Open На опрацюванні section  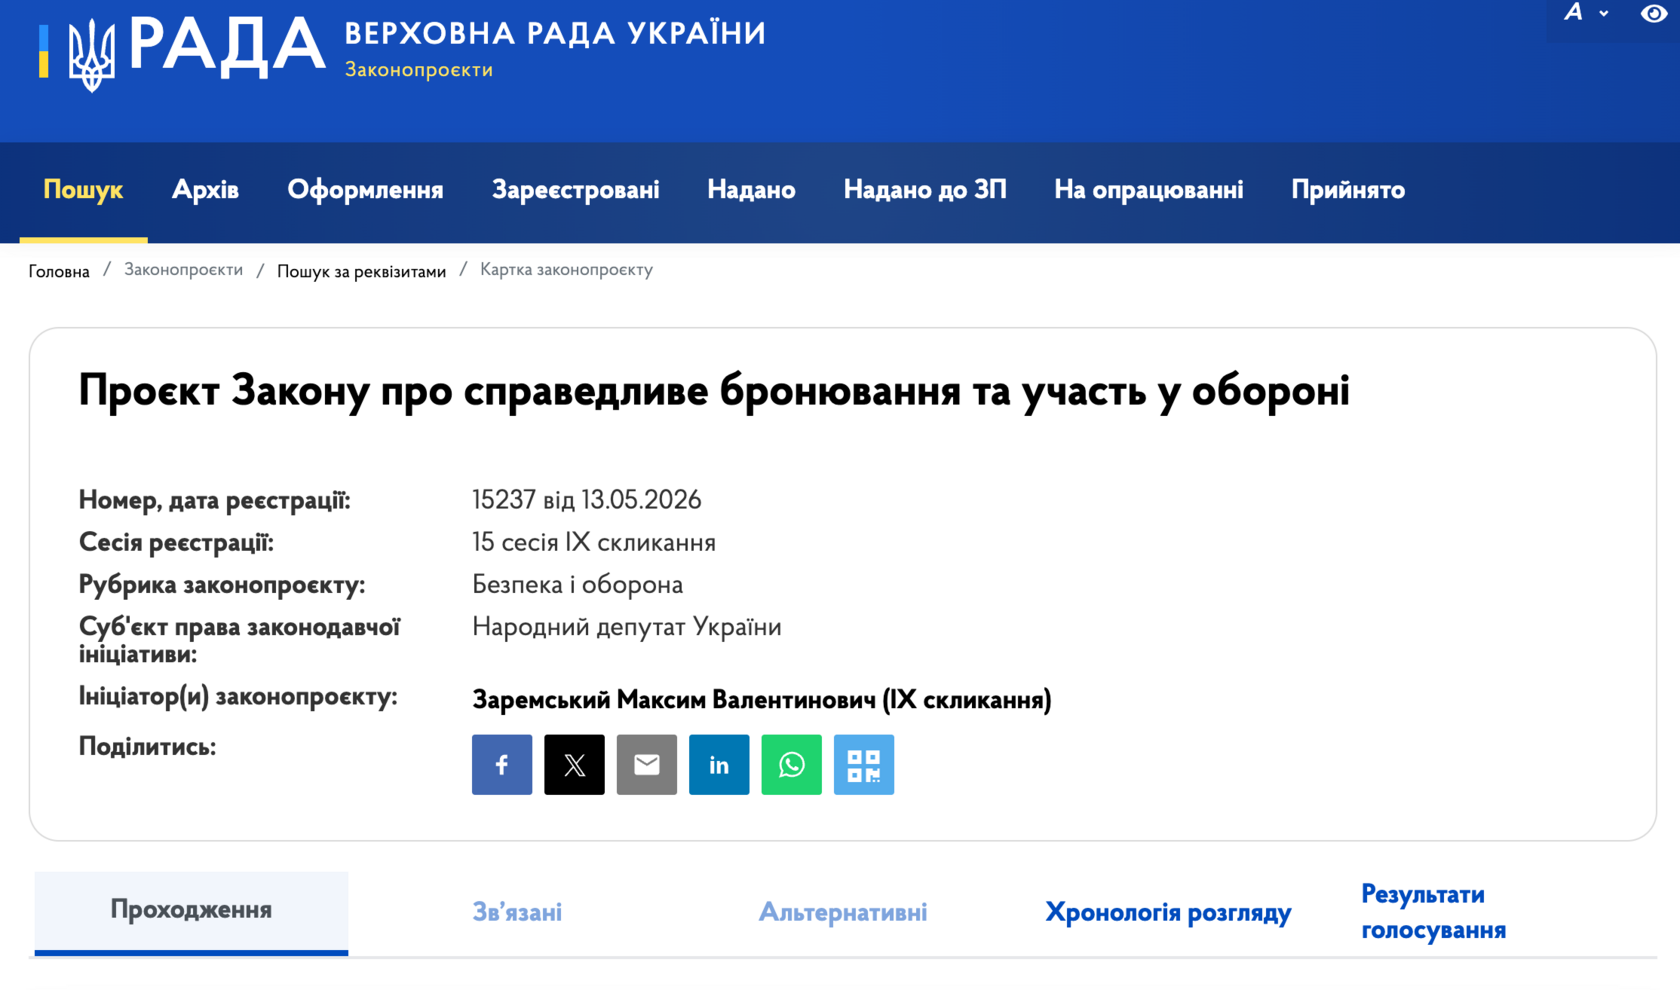click(1149, 190)
